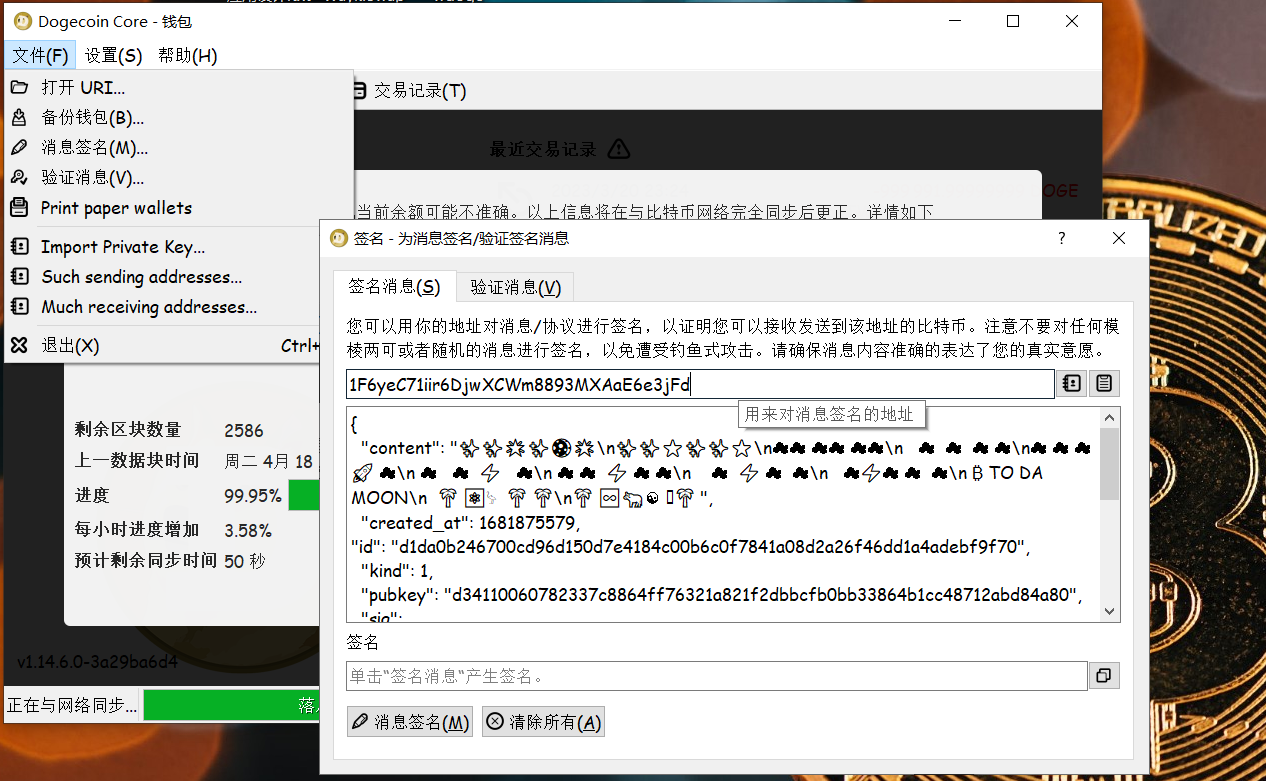Image resolution: width=1266 pixels, height=781 pixels.
Task: Switch to the 交易记录(T) toolbar tab
Action: (x=409, y=91)
